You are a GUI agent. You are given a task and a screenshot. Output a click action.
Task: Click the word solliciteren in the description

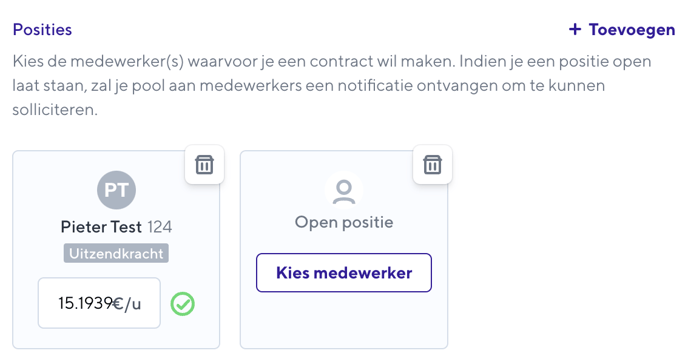tap(55, 109)
